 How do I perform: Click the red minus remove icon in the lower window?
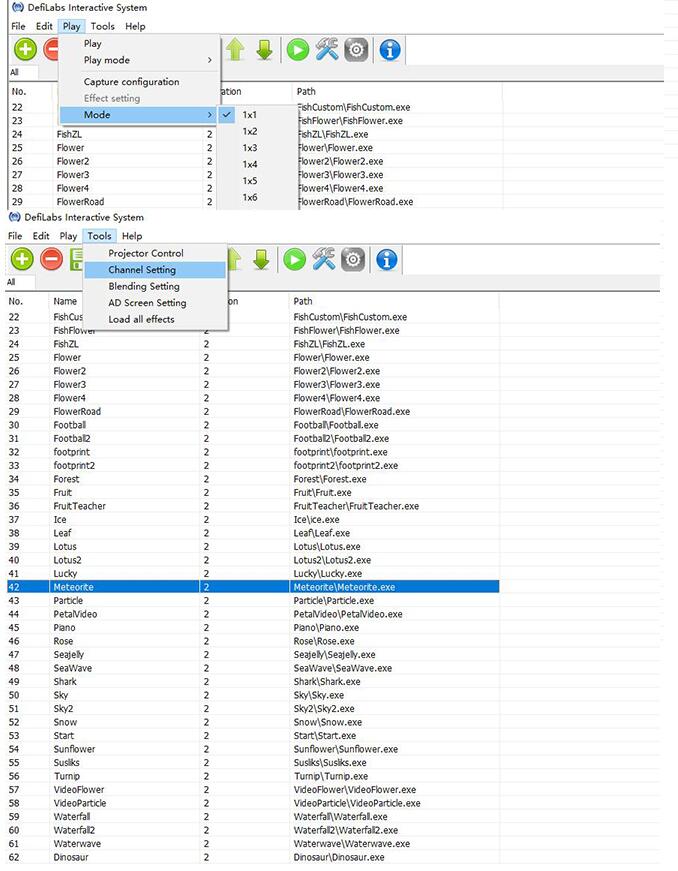51,260
